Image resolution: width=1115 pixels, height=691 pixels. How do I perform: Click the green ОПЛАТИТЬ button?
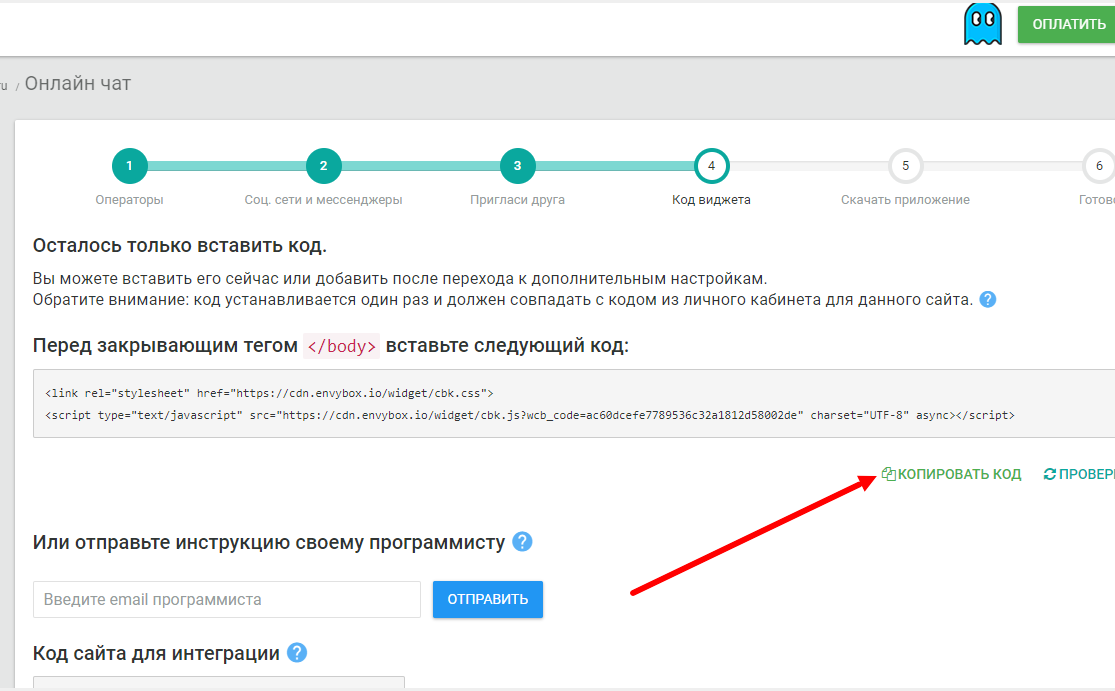(1067, 24)
